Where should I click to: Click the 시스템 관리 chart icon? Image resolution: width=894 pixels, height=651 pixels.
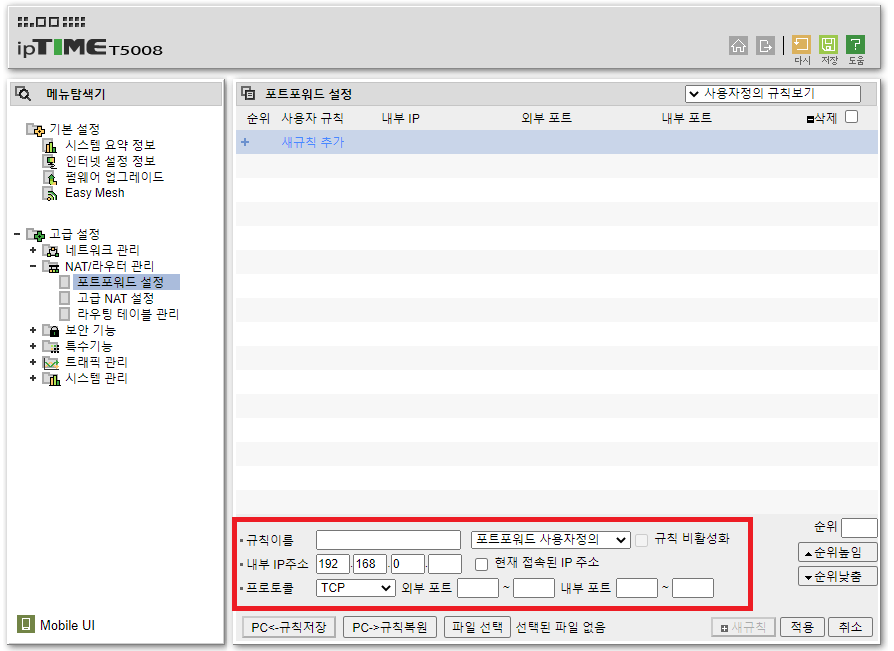51,378
